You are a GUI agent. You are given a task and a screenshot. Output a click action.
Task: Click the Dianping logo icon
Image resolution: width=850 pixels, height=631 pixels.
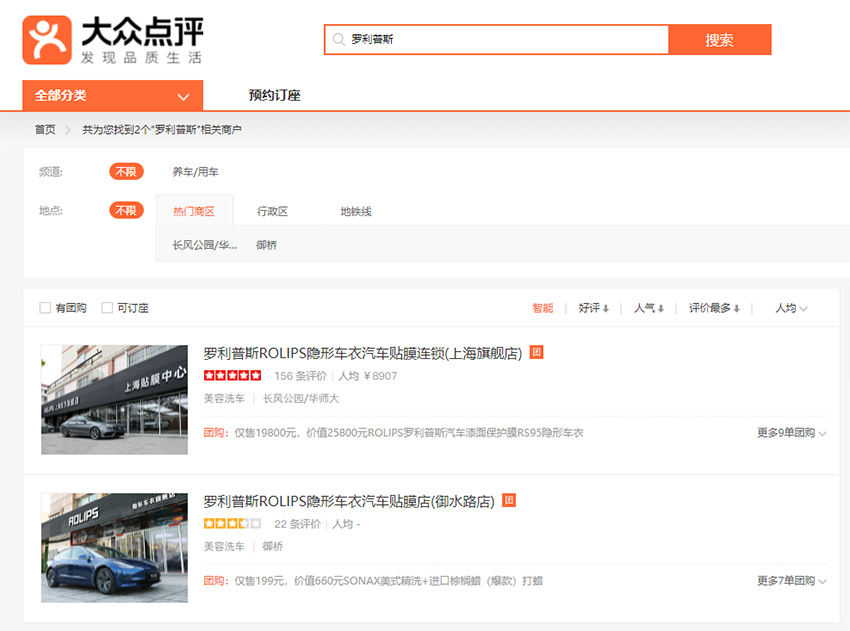(x=47, y=40)
